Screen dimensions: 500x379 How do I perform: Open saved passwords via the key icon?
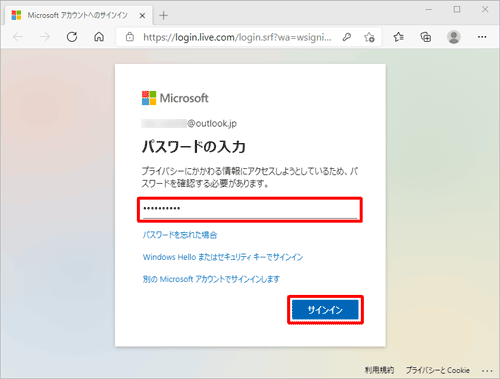347,37
